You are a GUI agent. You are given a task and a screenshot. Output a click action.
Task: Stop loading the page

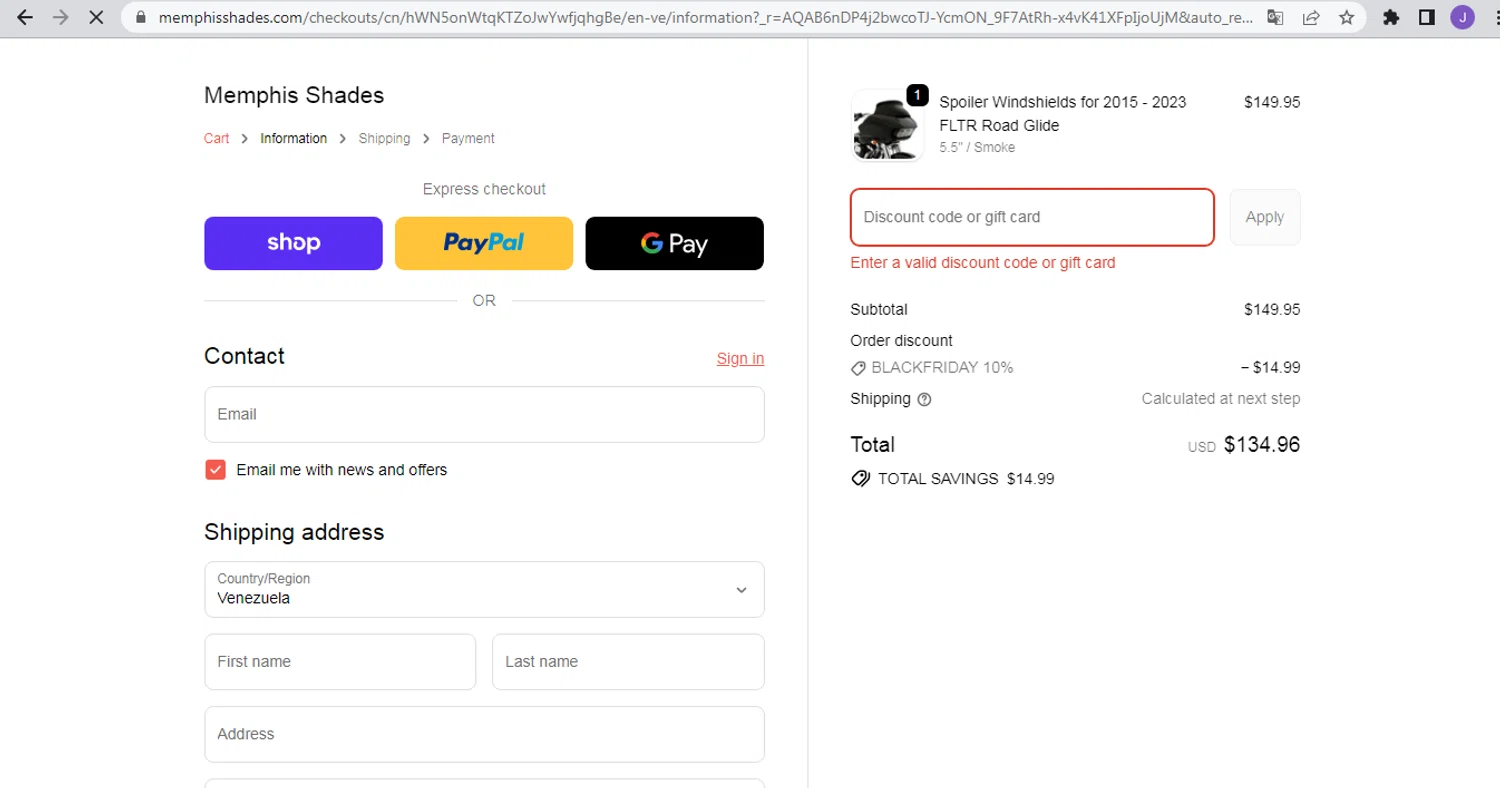(96, 17)
